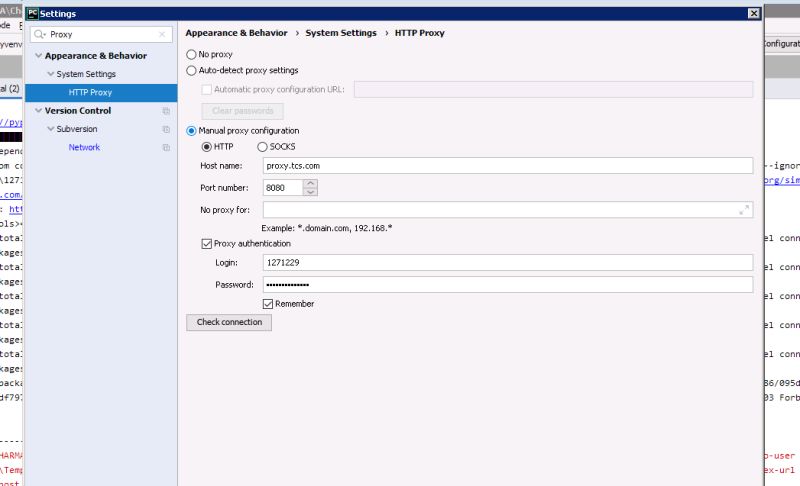Image resolution: width=800 pixels, height=486 pixels.
Task: Click project-level icon next to Version Control
Action: pyautogui.click(x=166, y=111)
